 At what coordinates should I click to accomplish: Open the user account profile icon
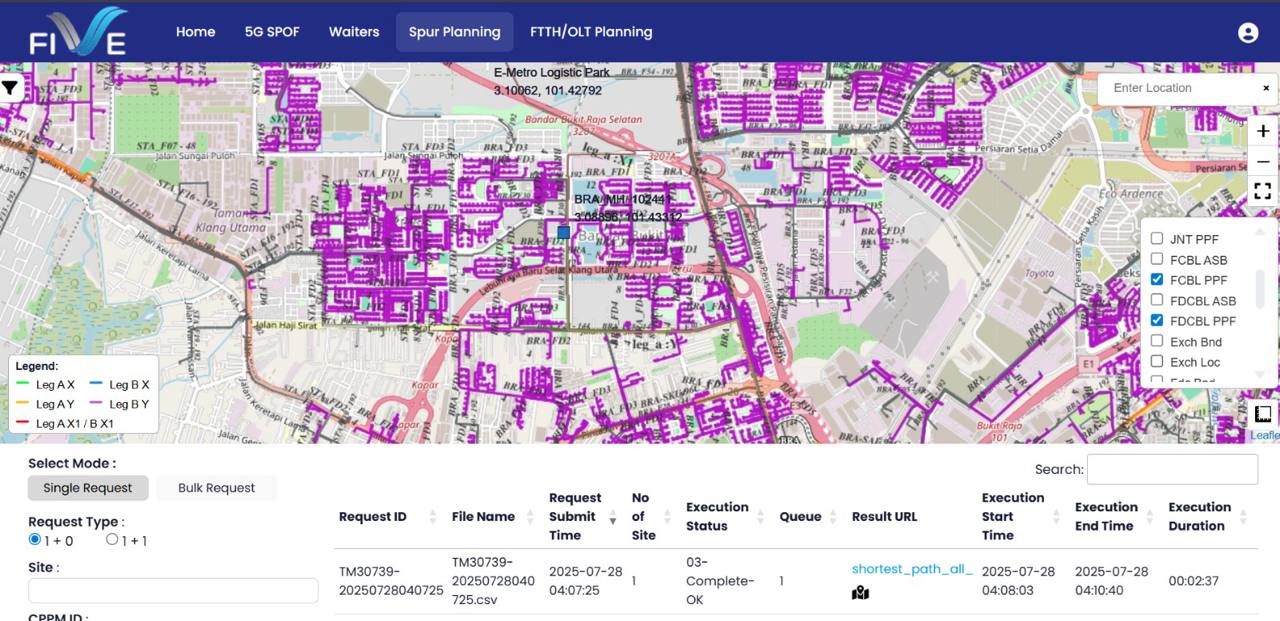click(x=1247, y=32)
